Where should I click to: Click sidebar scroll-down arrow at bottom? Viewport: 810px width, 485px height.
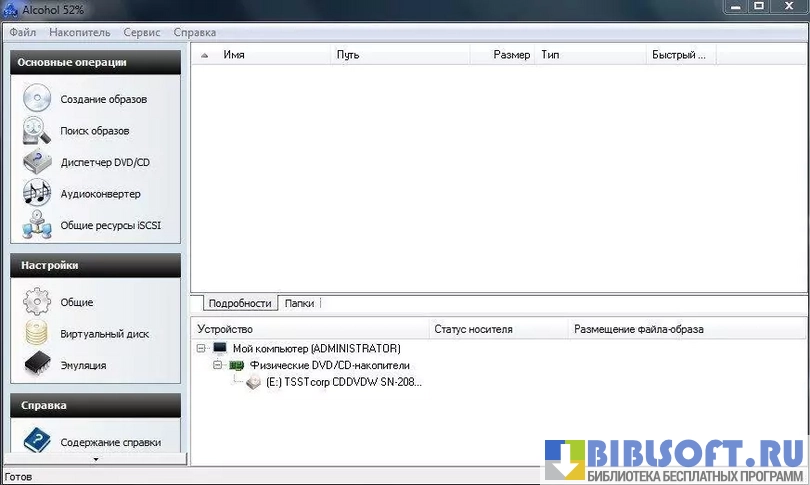coord(95,459)
